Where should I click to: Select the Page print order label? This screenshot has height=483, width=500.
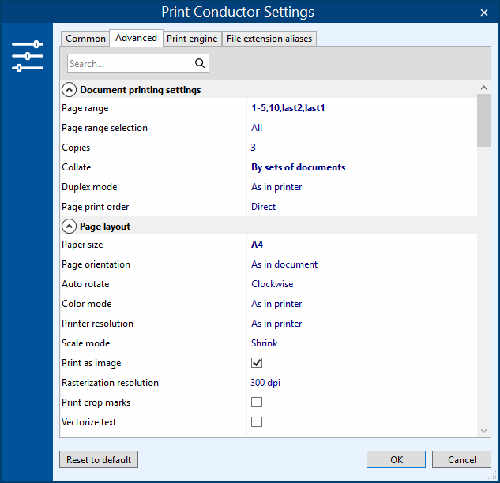point(95,207)
